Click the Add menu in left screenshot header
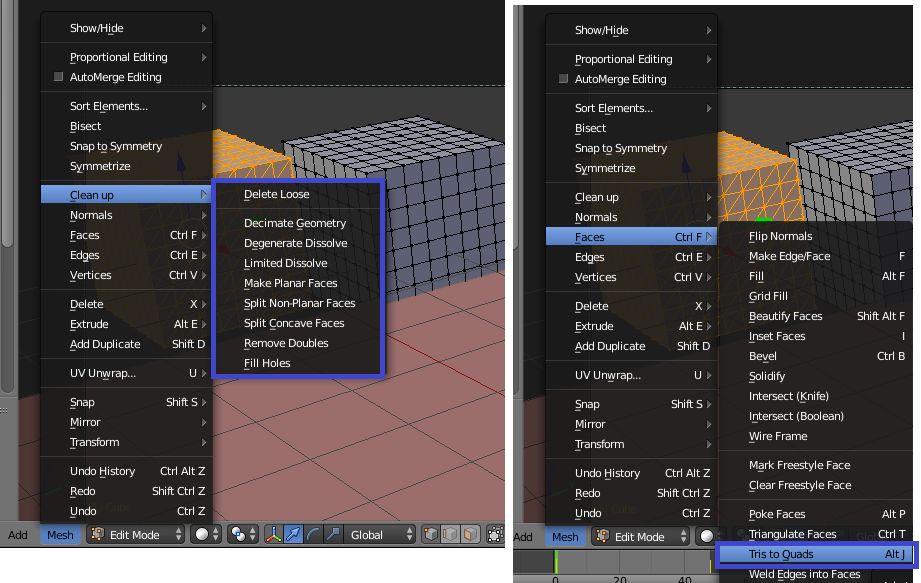This screenshot has height=583, width=921. click(x=18, y=535)
